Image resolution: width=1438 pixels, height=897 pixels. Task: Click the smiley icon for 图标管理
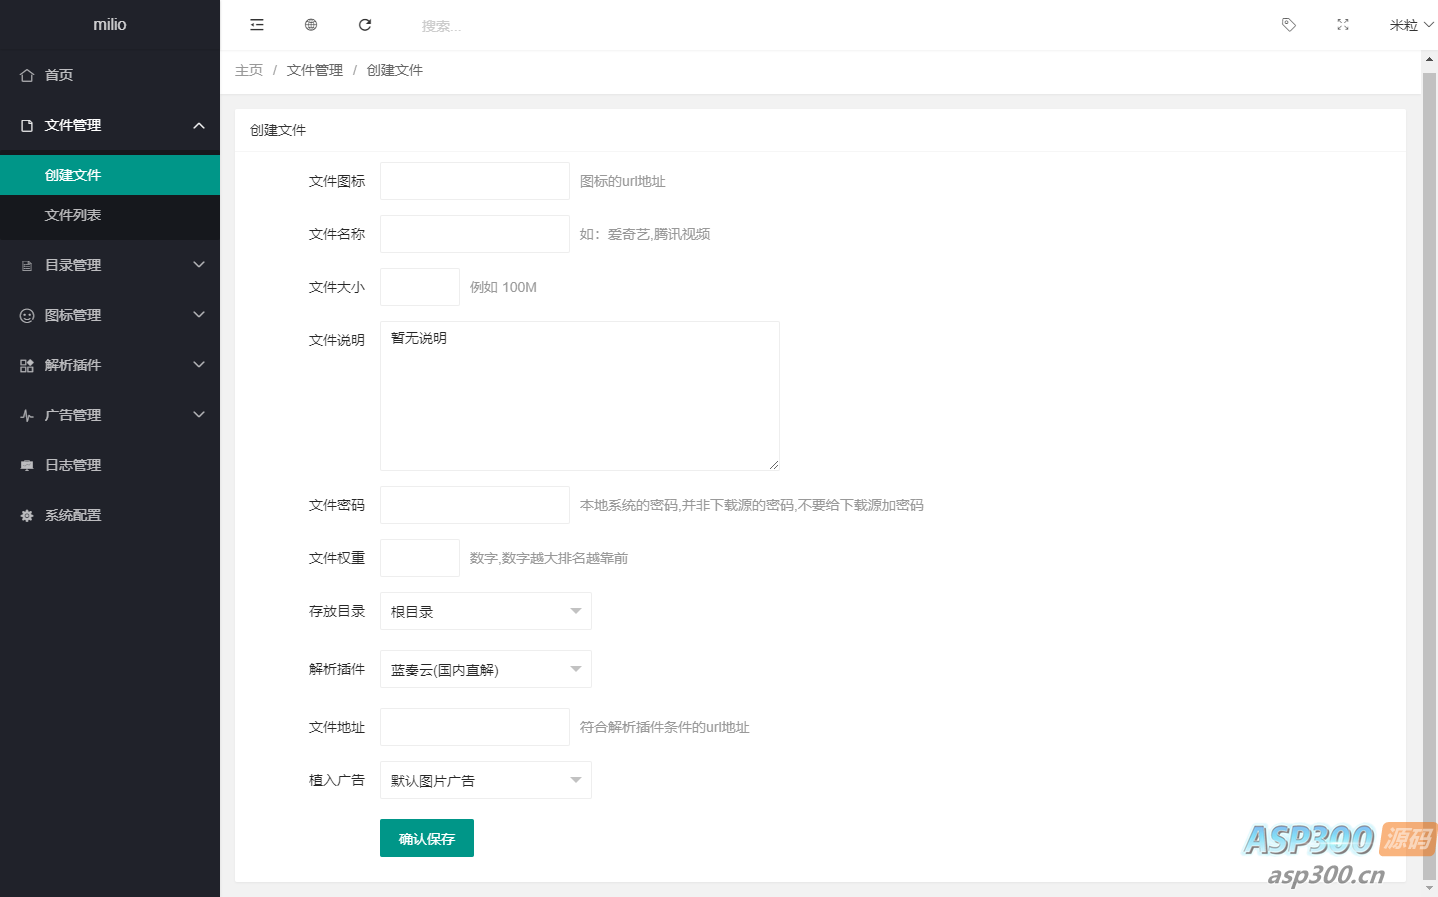point(27,315)
